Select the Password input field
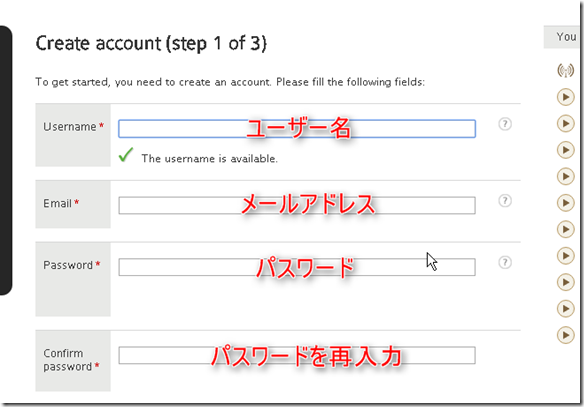Viewport: 584px width, 407px height. click(297, 267)
